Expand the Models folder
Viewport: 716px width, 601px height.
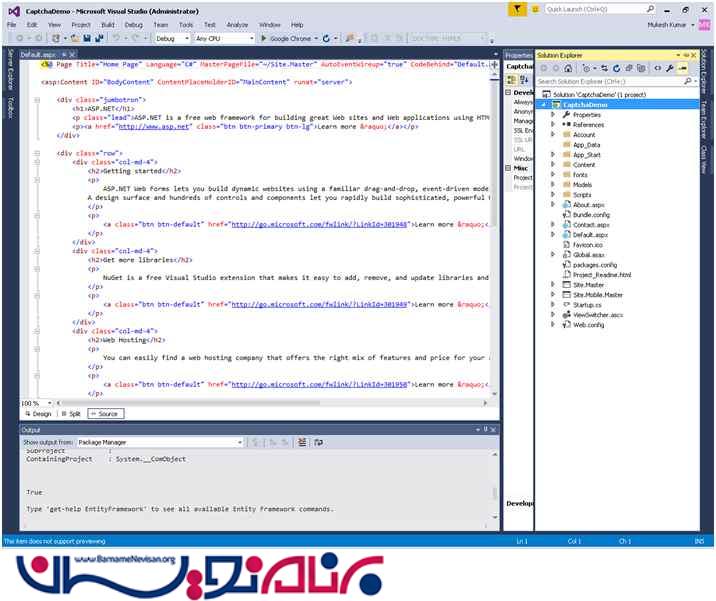[x=553, y=185]
